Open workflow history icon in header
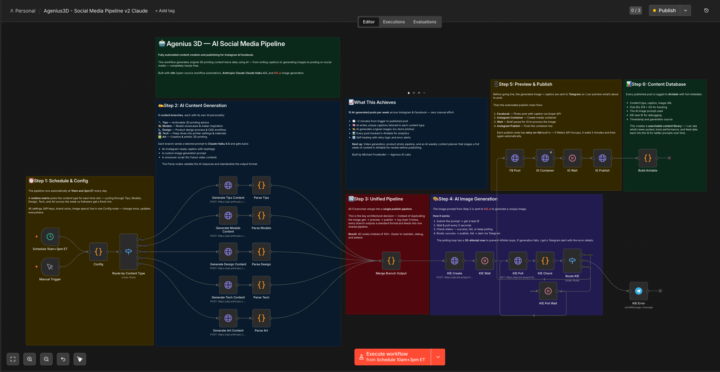This screenshot has height=372, width=720. (x=706, y=10)
